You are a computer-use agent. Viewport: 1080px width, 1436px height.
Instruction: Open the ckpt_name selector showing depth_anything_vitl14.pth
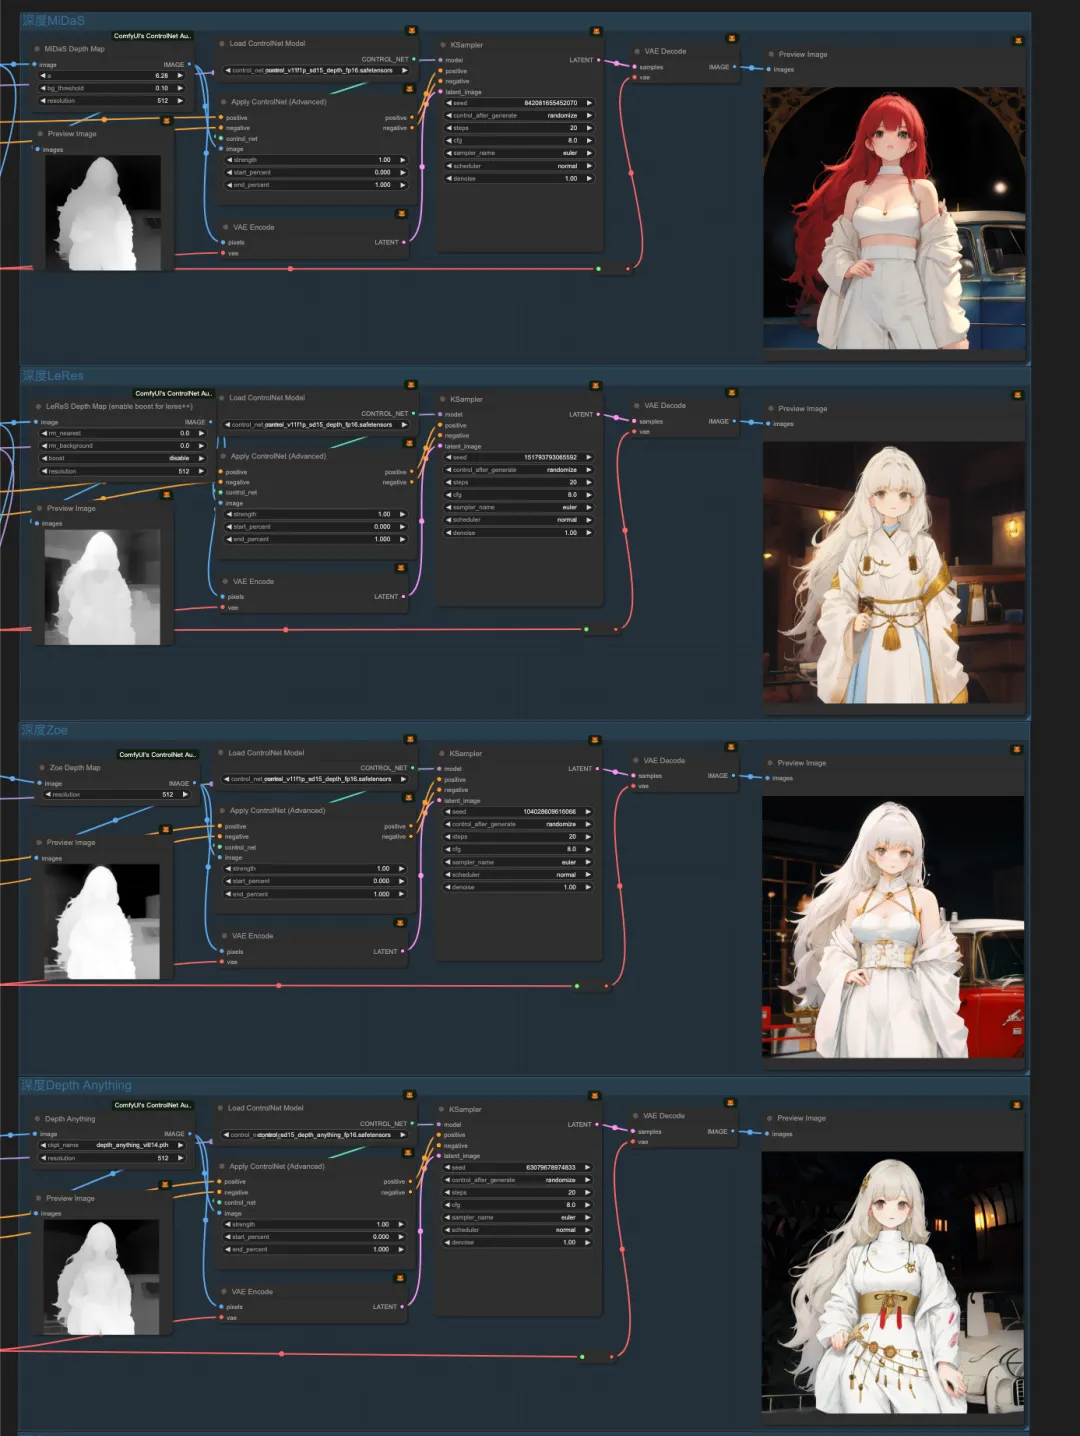pos(113,1143)
